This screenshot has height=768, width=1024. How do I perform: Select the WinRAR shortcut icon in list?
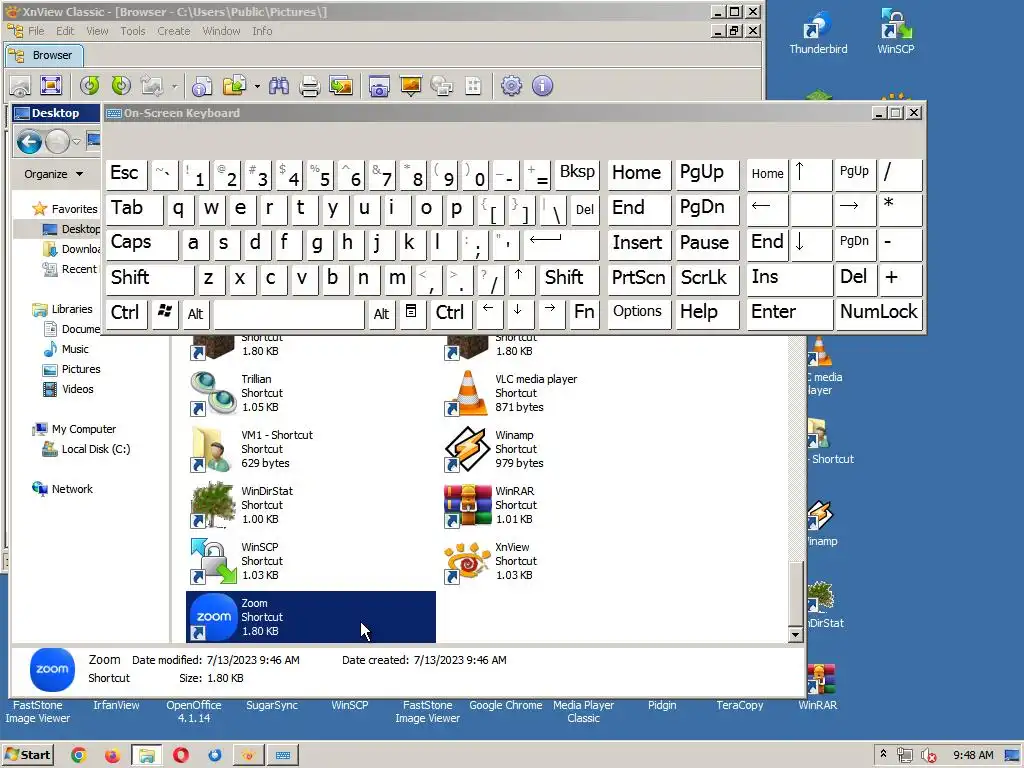467,505
